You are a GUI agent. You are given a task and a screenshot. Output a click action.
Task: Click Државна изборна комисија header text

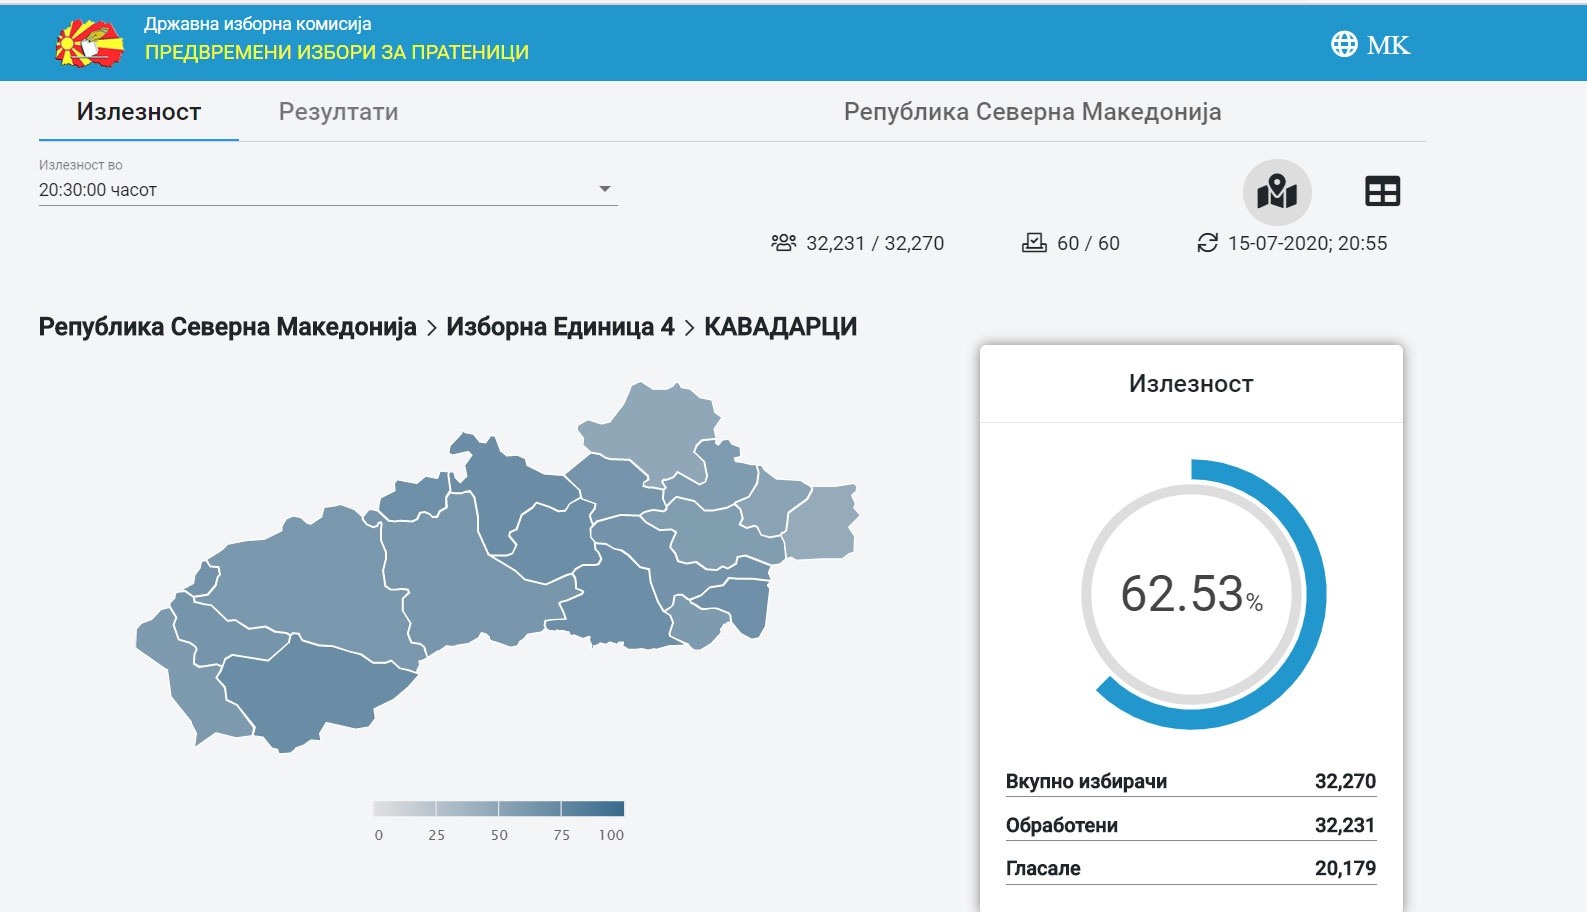pyautogui.click(x=258, y=24)
